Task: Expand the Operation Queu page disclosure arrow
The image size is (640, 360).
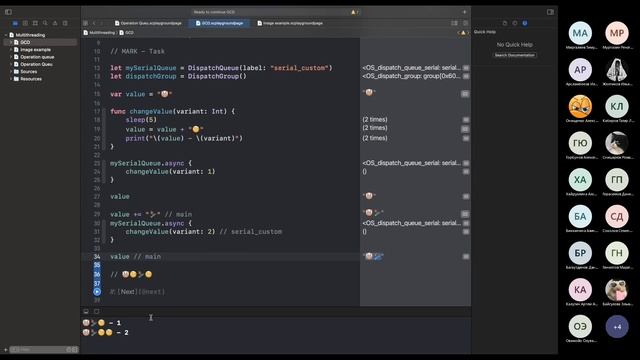Action: [x=11, y=64]
